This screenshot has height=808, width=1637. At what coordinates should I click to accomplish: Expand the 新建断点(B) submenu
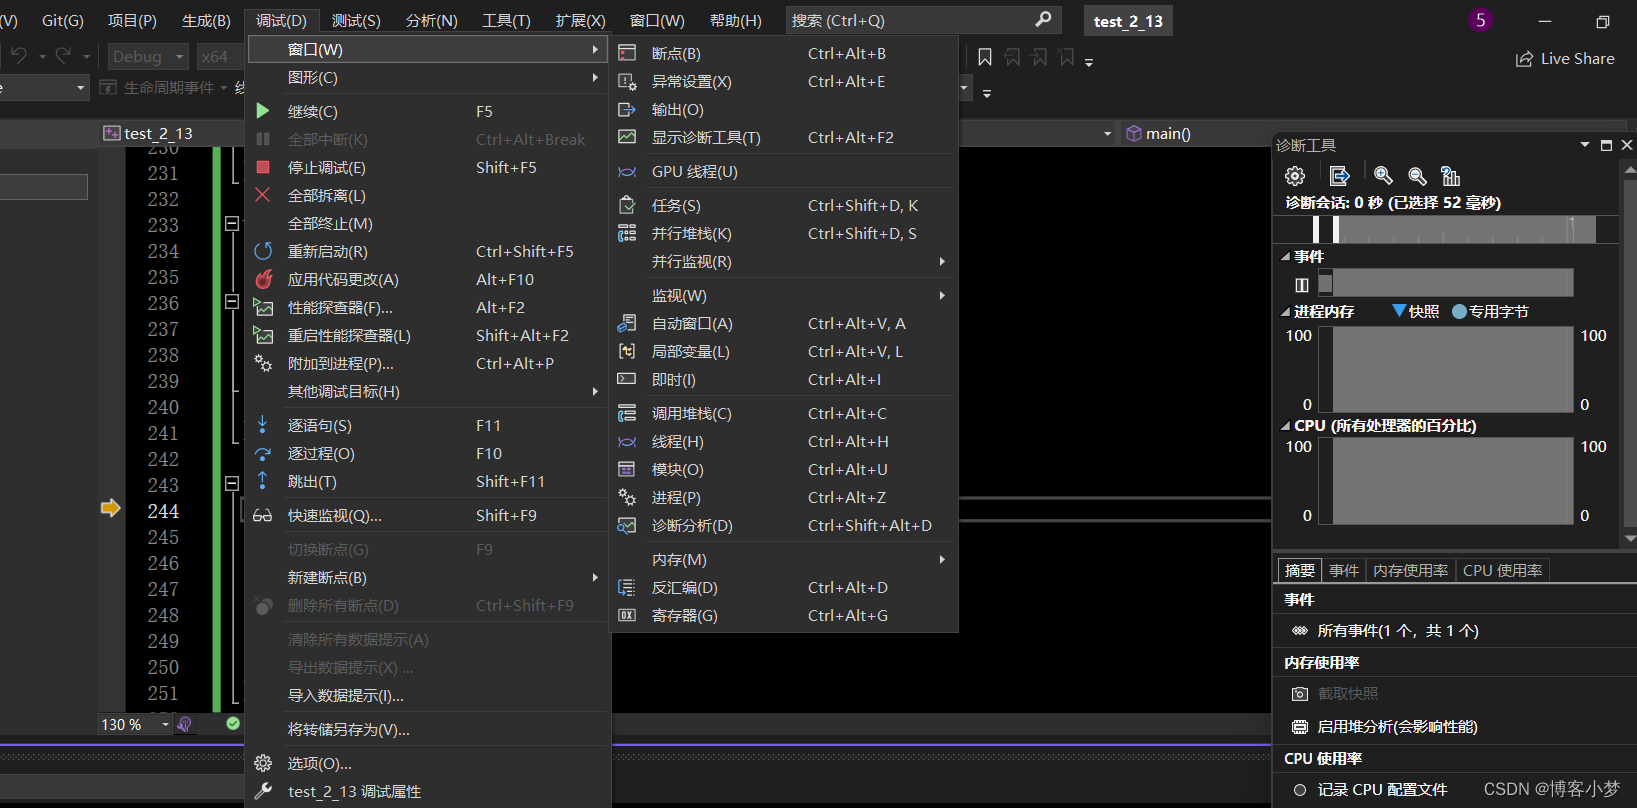(428, 578)
